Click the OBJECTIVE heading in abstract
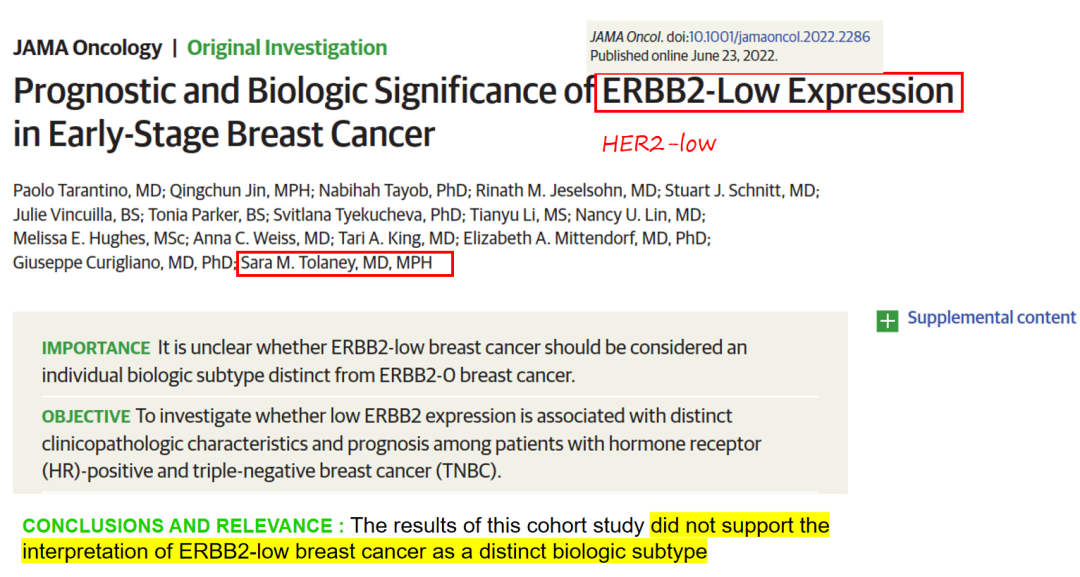The width and height of the screenshot is (1080, 577). tap(86, 417)
